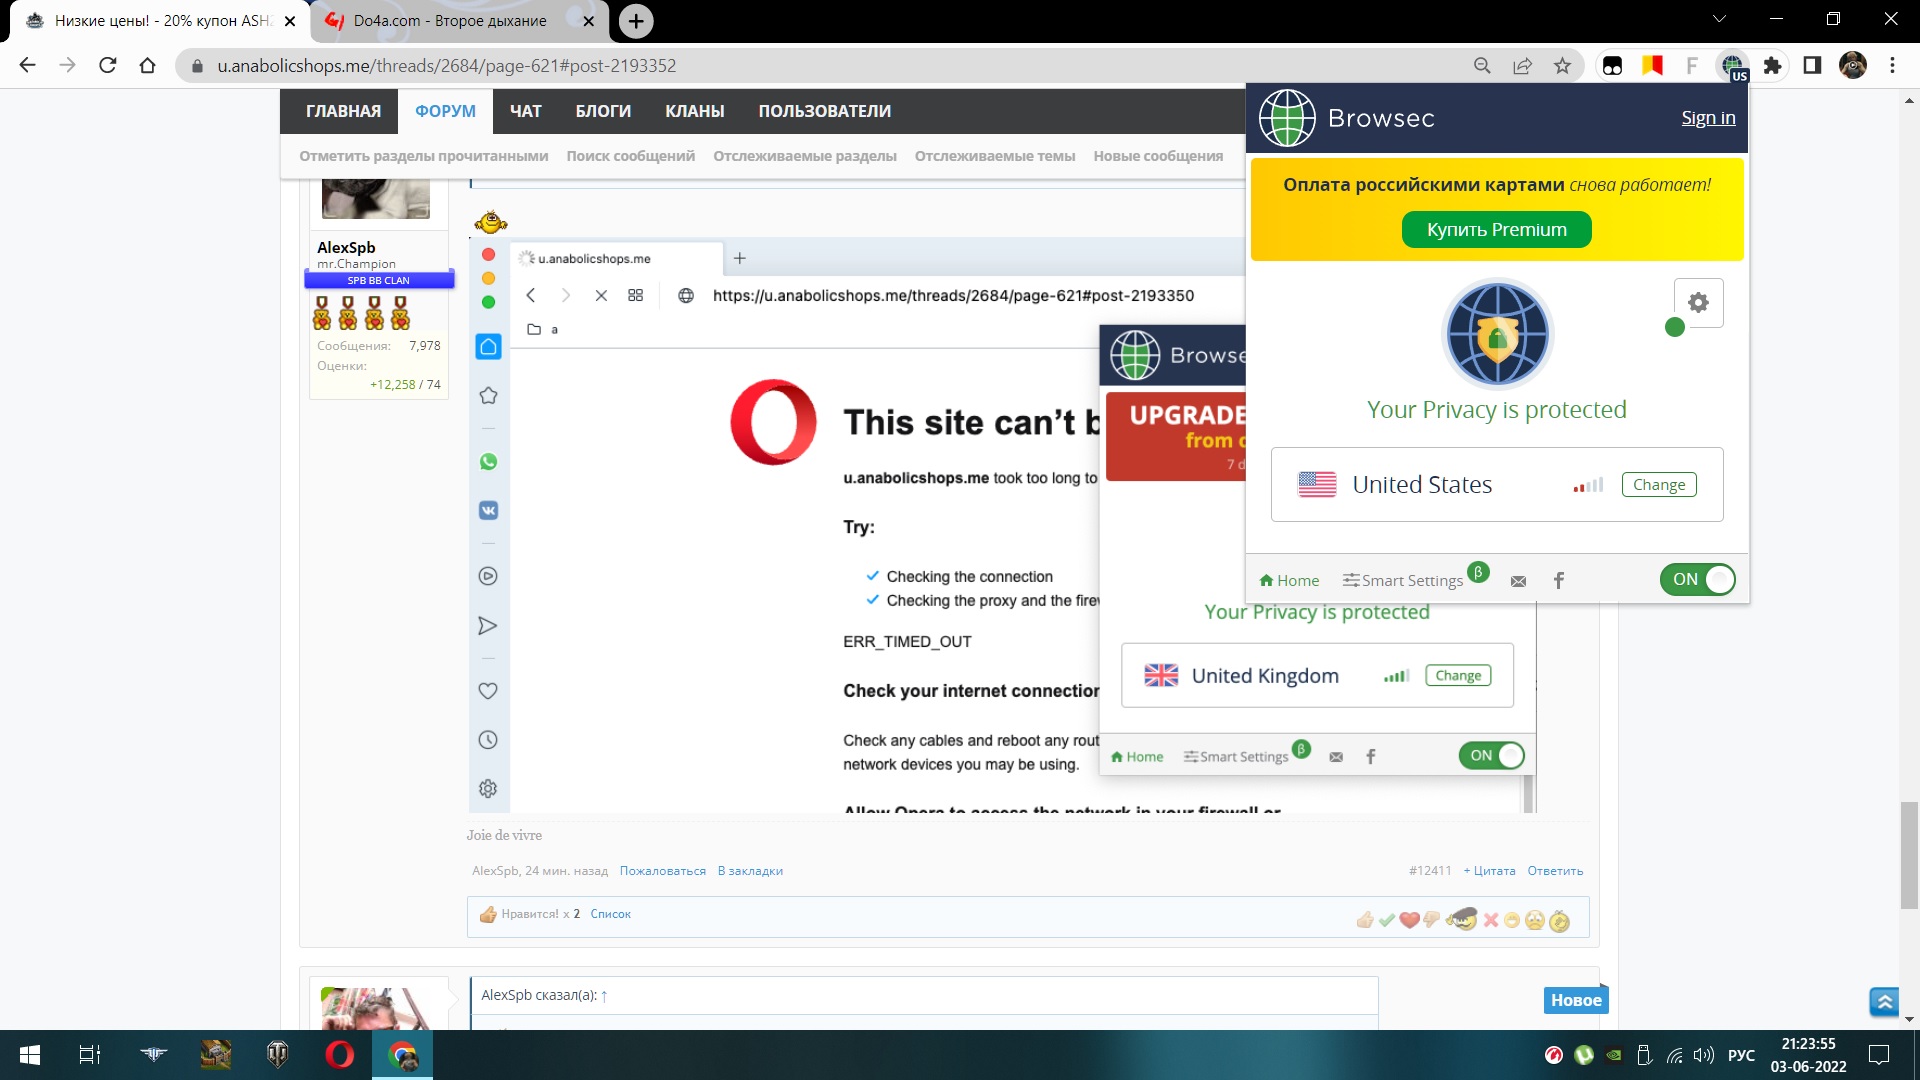
Task: React with the gold medal icon
Action: (x=1559, y=921)
